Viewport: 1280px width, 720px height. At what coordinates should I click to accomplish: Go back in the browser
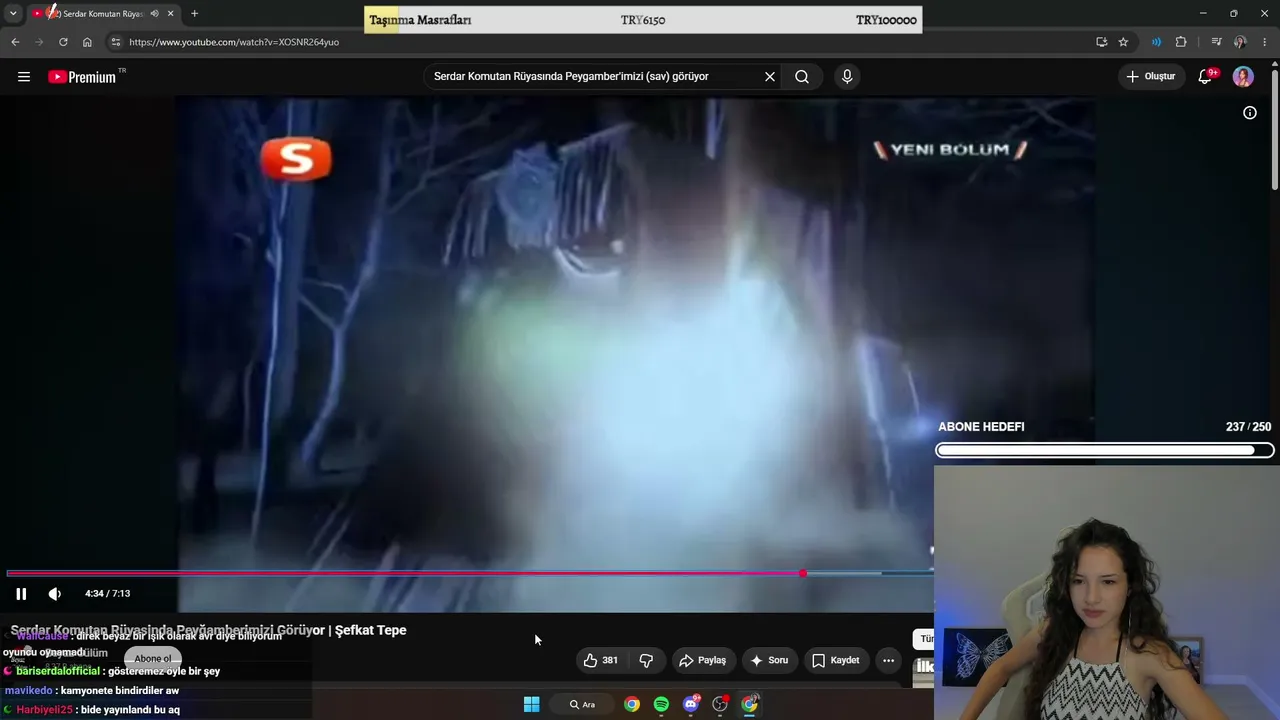[x=15, y=42]
